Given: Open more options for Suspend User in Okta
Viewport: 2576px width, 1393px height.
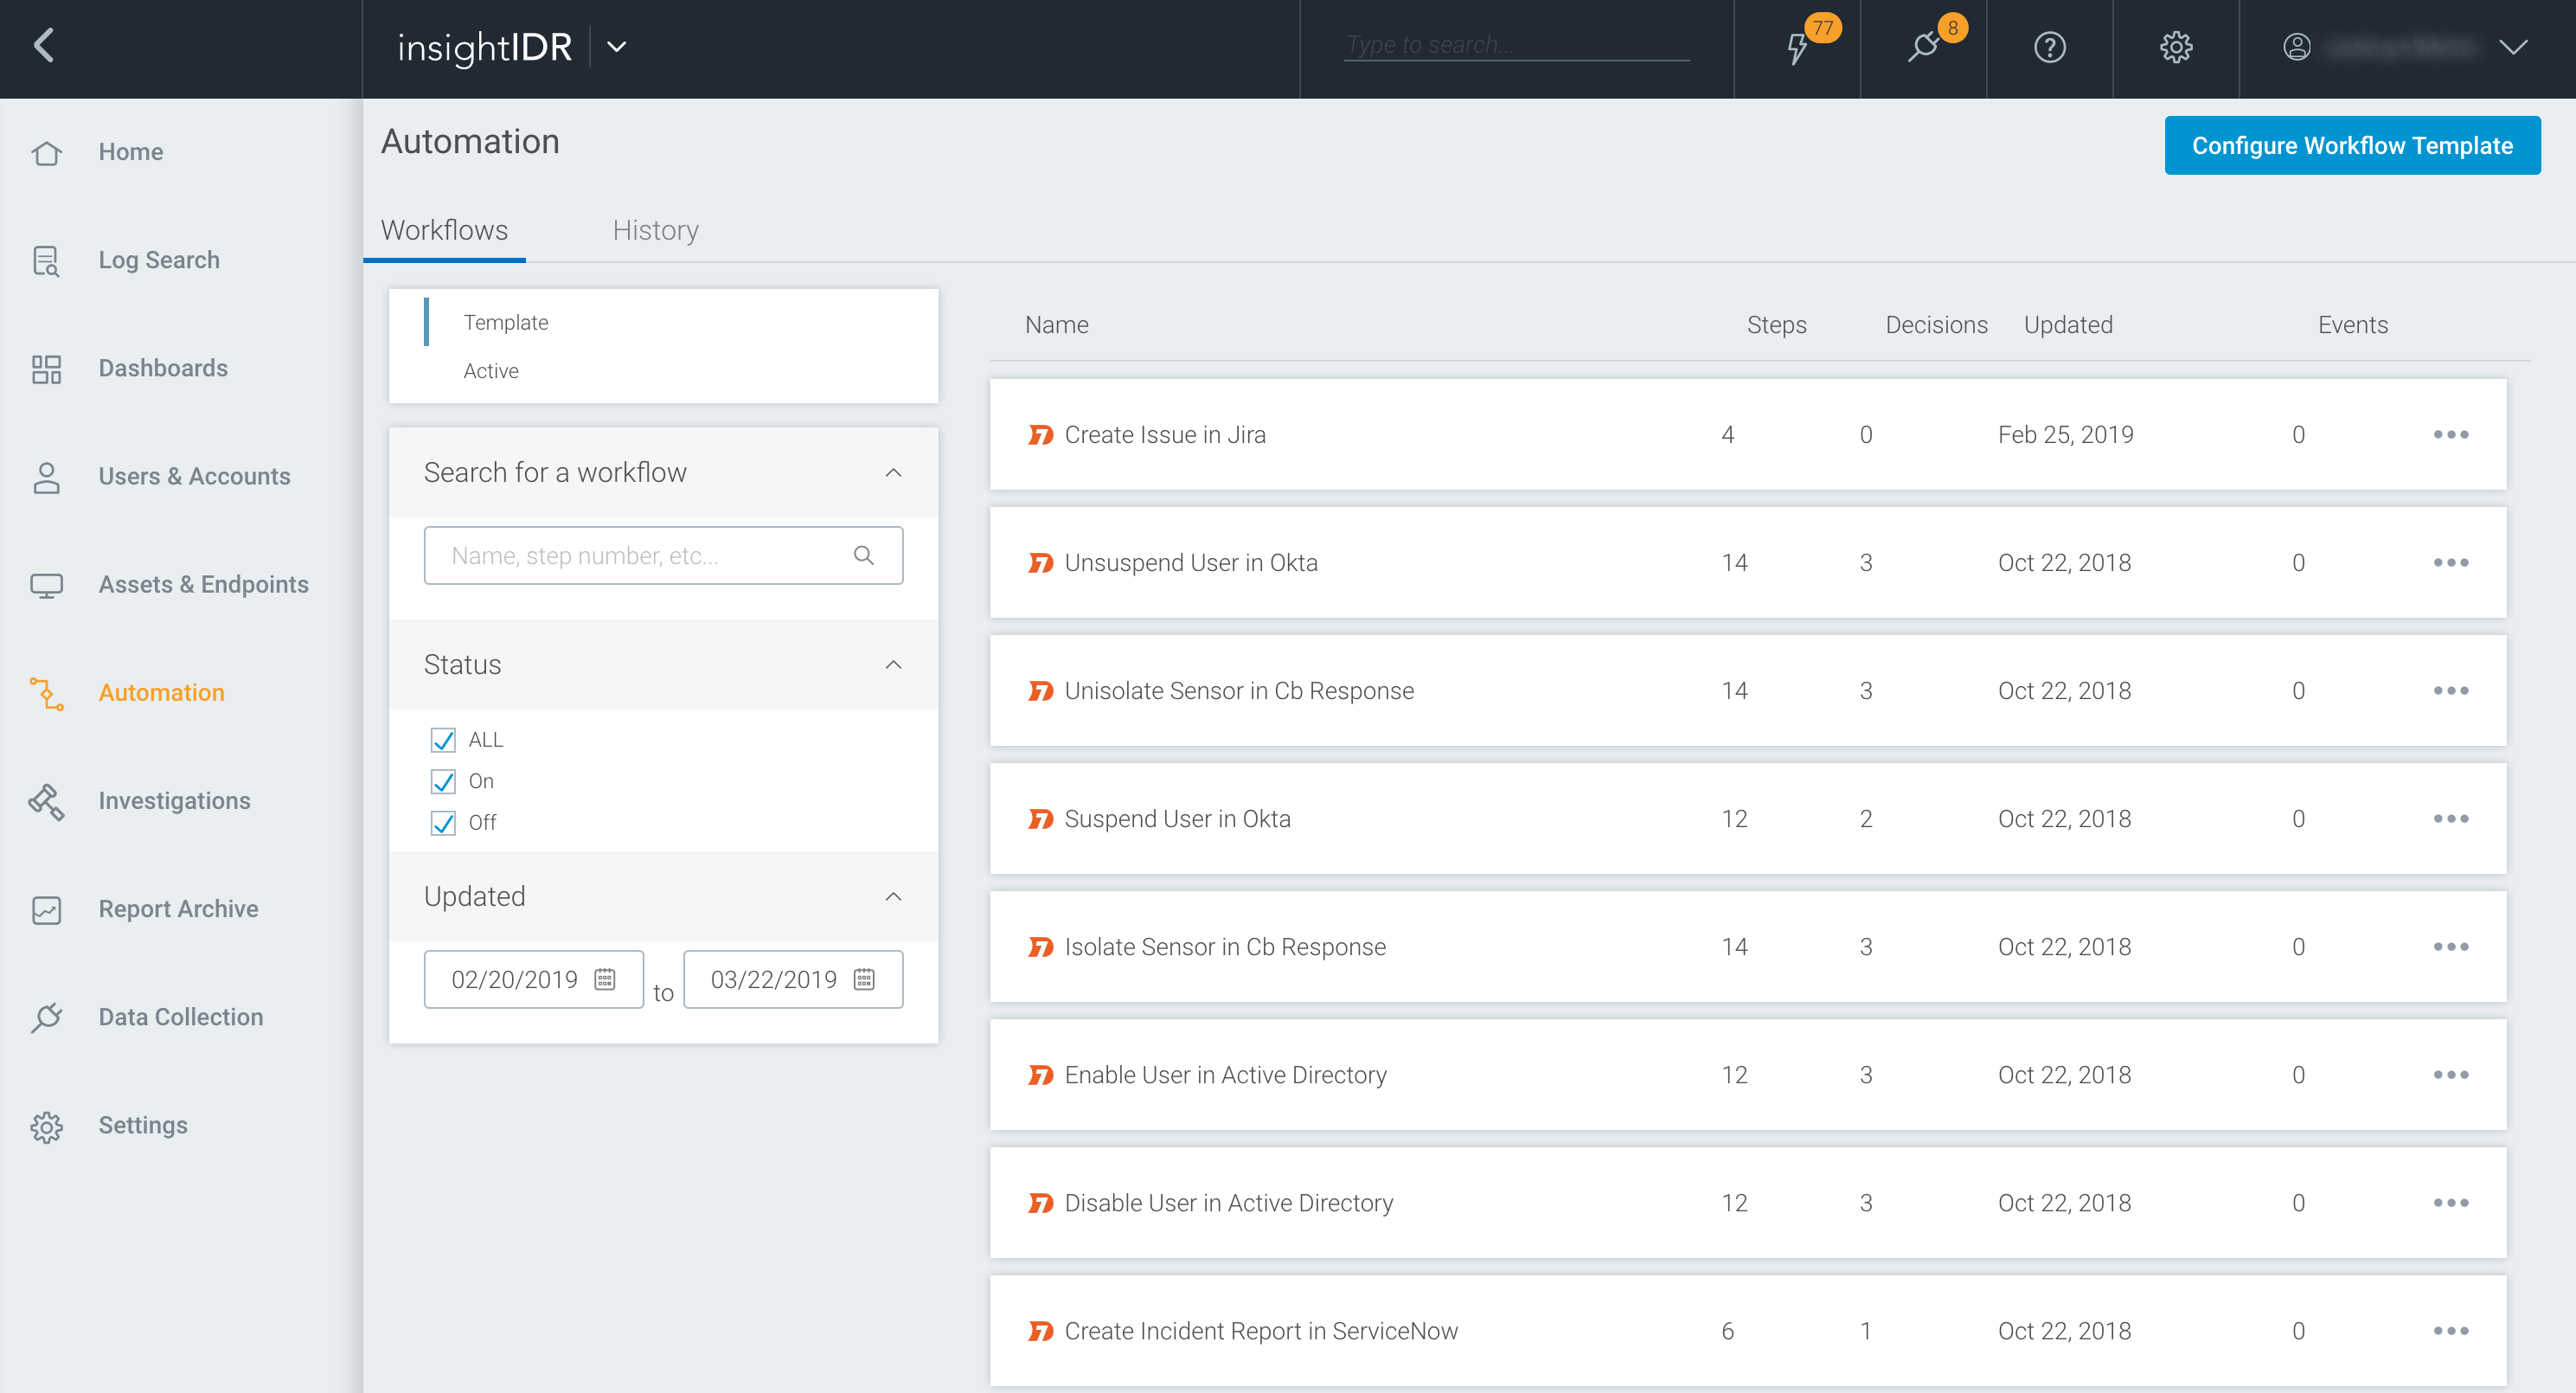Looking at the screenshot, I should (x=2451, y=819).
